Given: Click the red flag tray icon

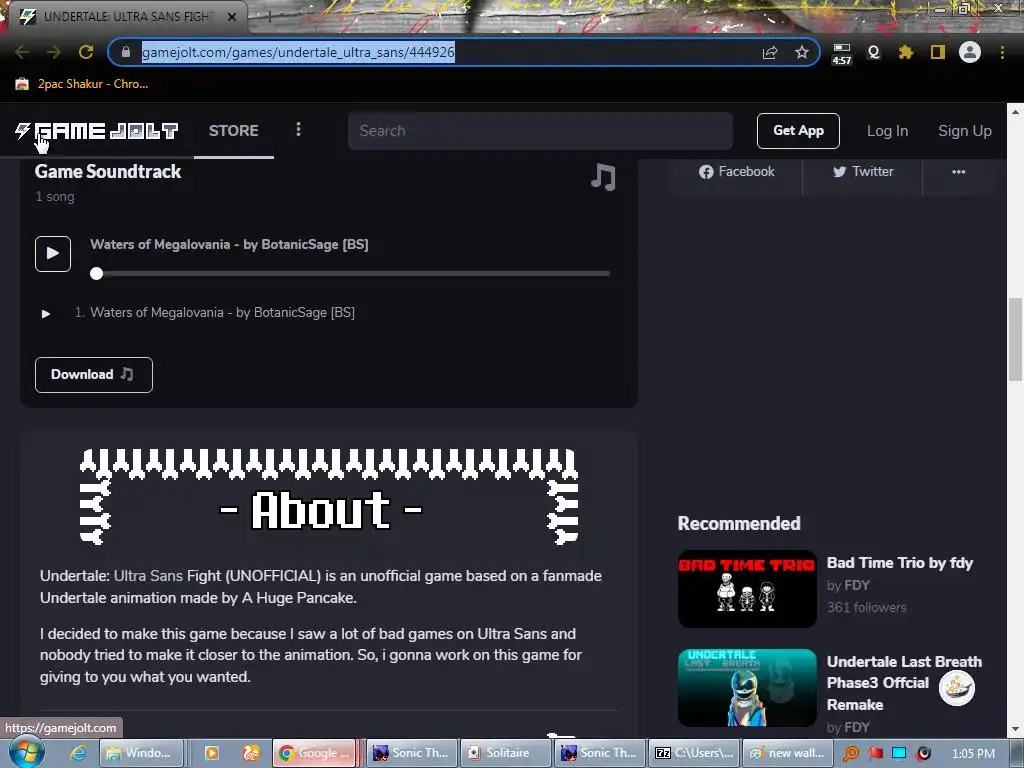Looking at the screenshot, I should pyautogui.click(x=875, y=753).
